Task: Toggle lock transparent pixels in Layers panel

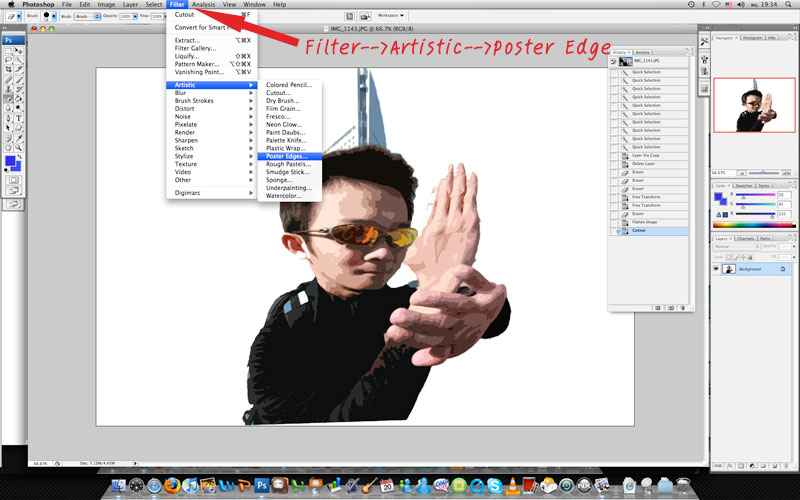Action: (730, 258)
